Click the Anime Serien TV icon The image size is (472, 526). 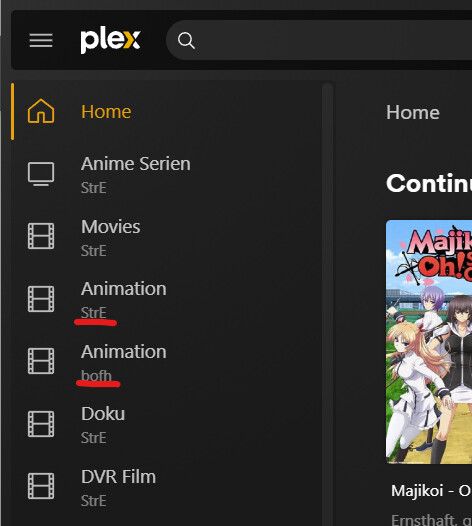(x=41, y=174)
